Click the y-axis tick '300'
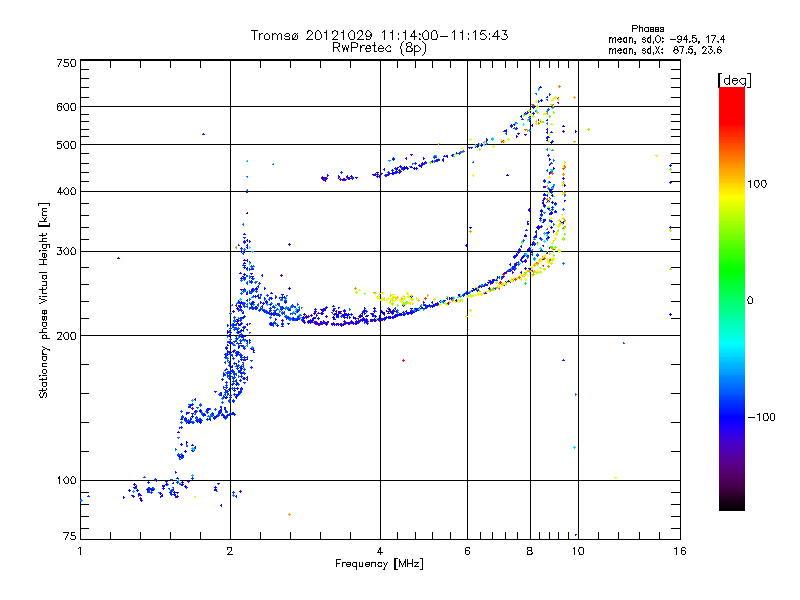Screen dimensions: 800x600 pos(67,251)
